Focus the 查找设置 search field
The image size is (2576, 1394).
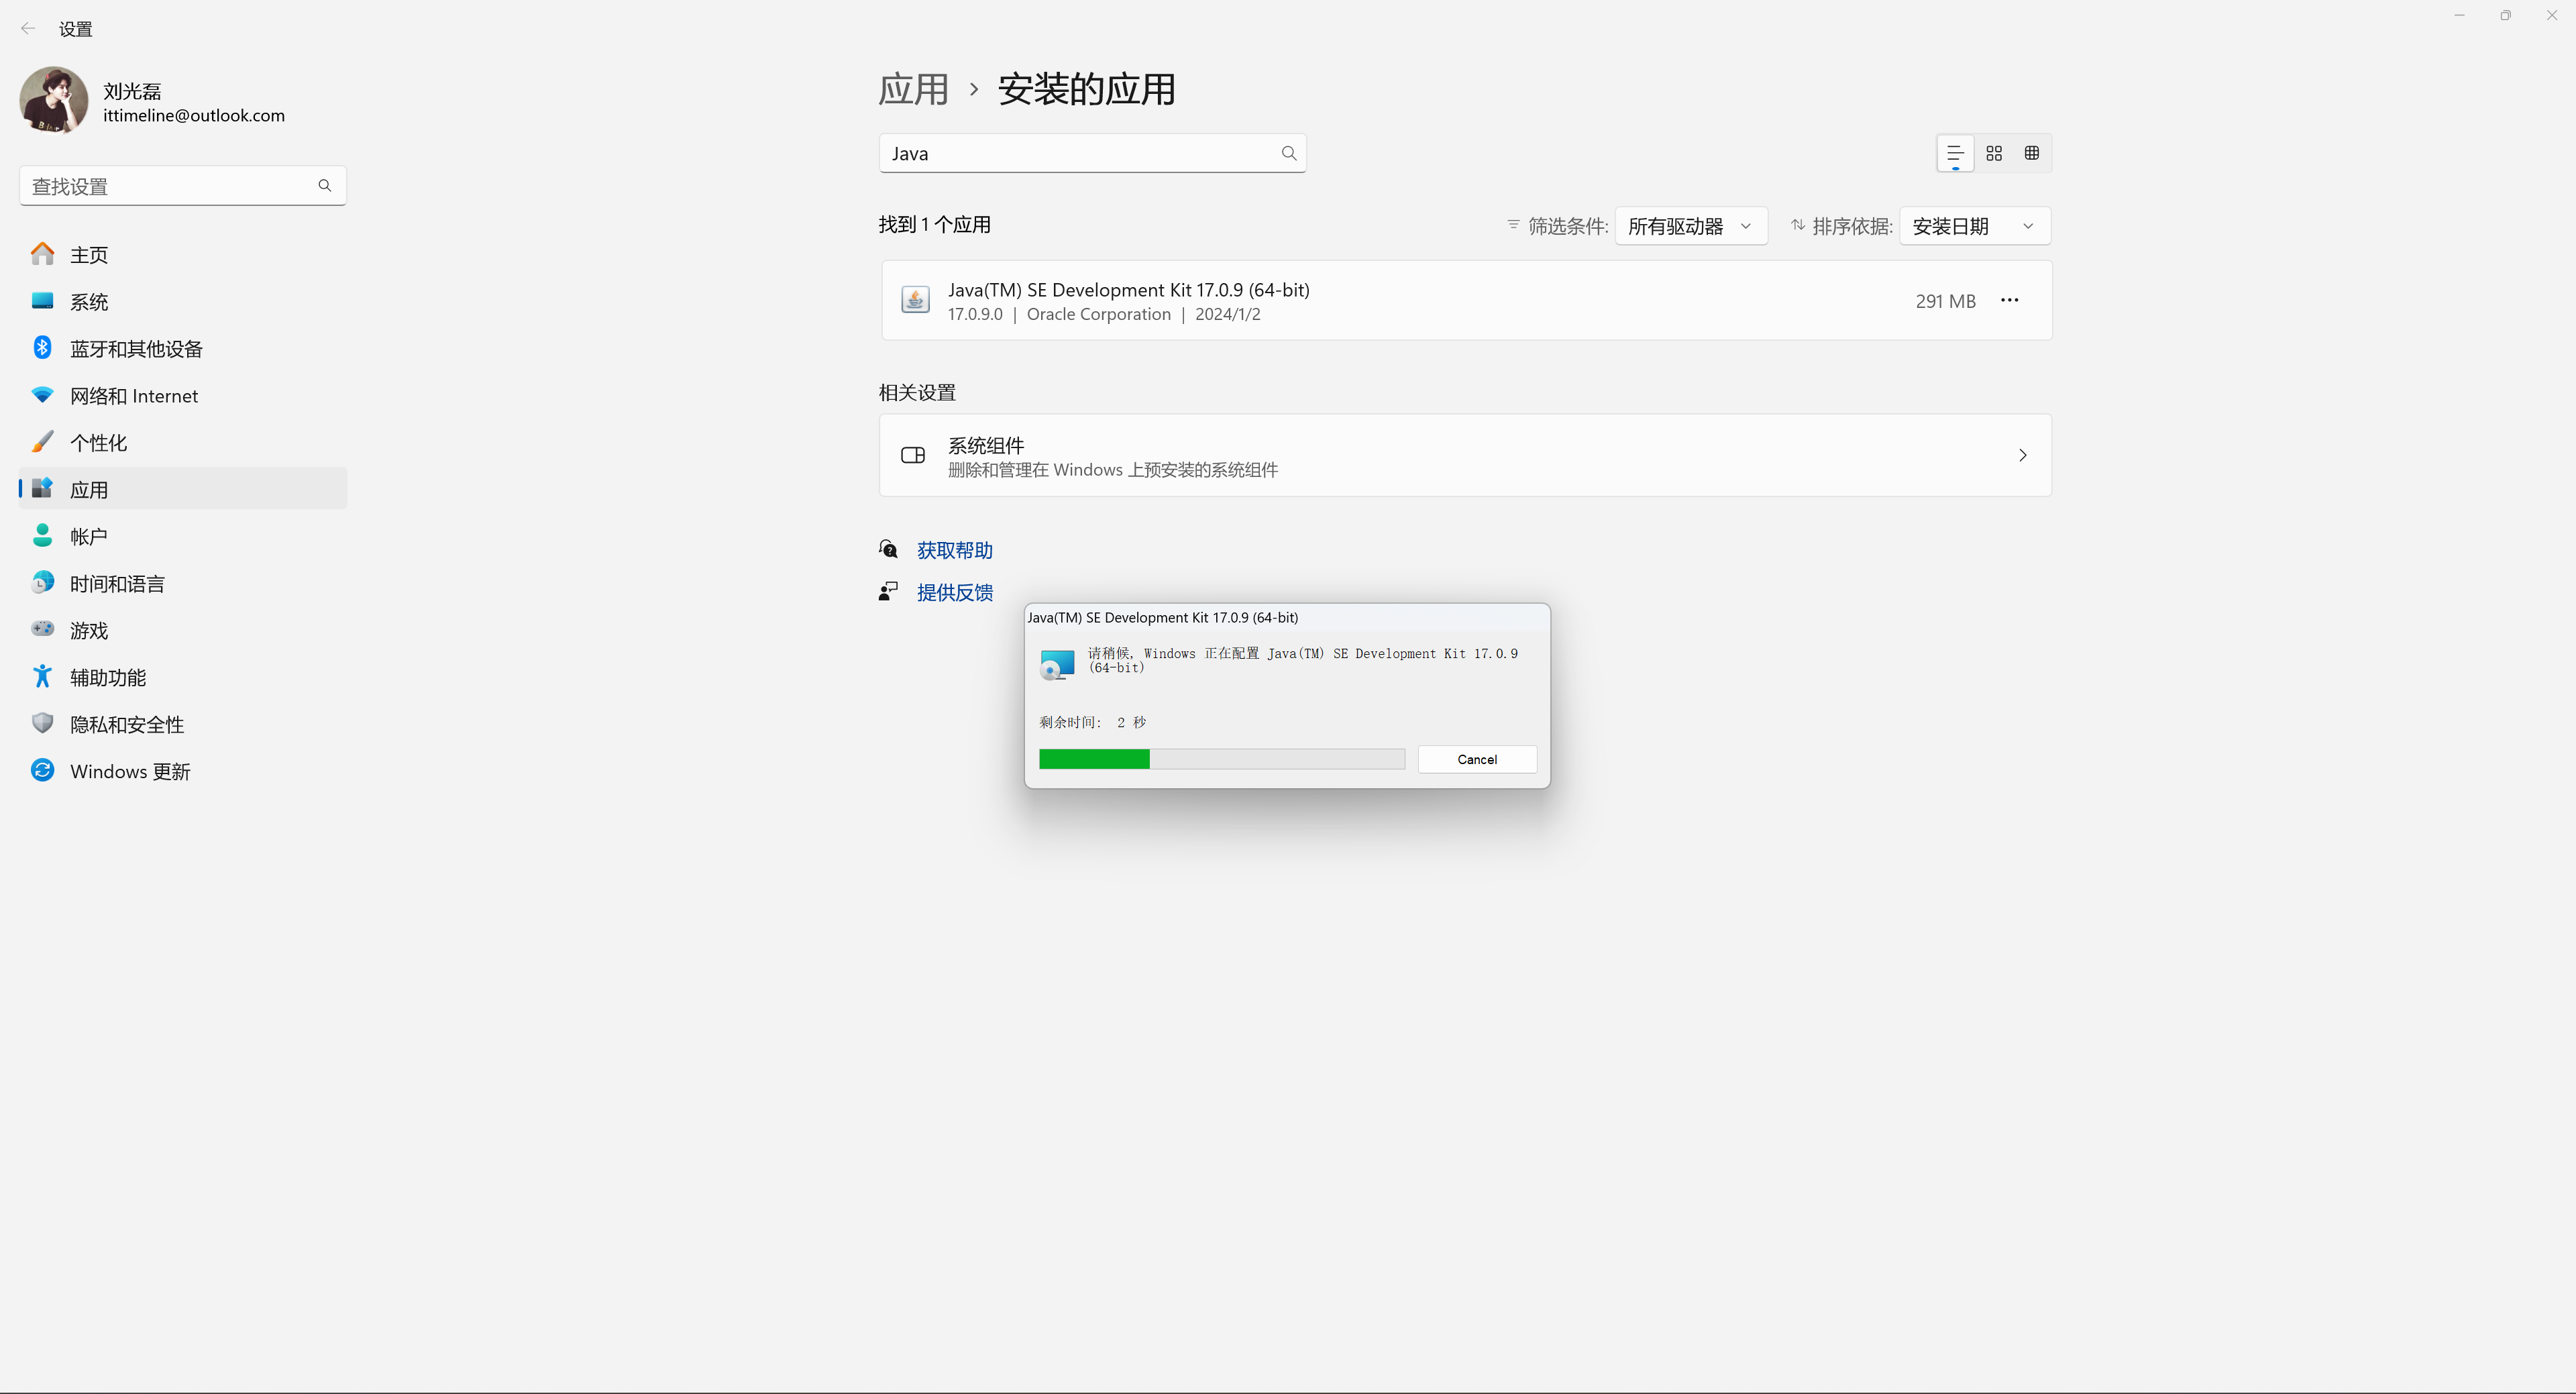(x=183, y=186)
